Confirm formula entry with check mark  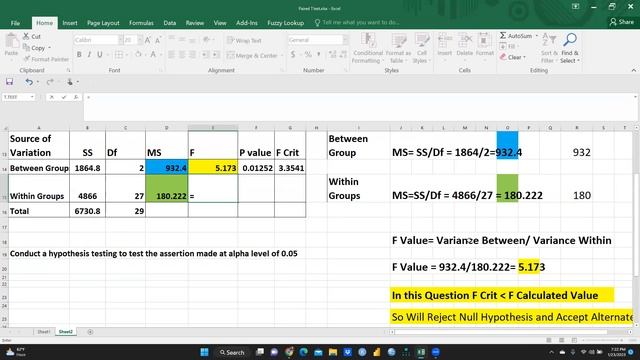click(x=64, y=97)
